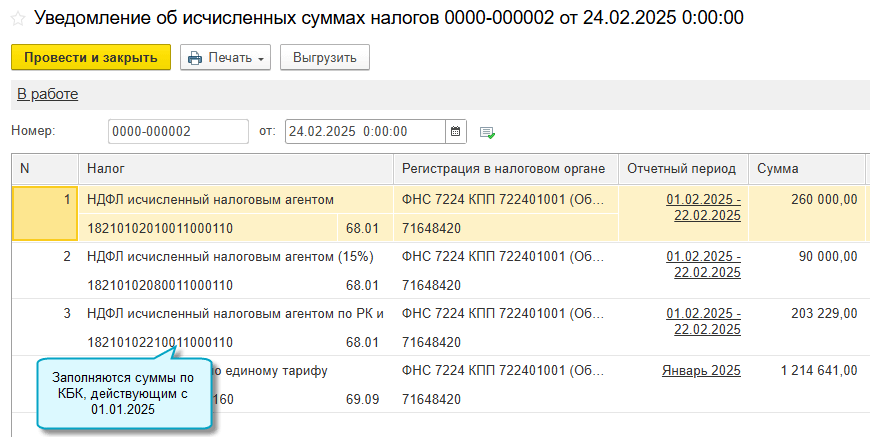Focus the document date field
This screenshot has height=437, width=870.
363,131
